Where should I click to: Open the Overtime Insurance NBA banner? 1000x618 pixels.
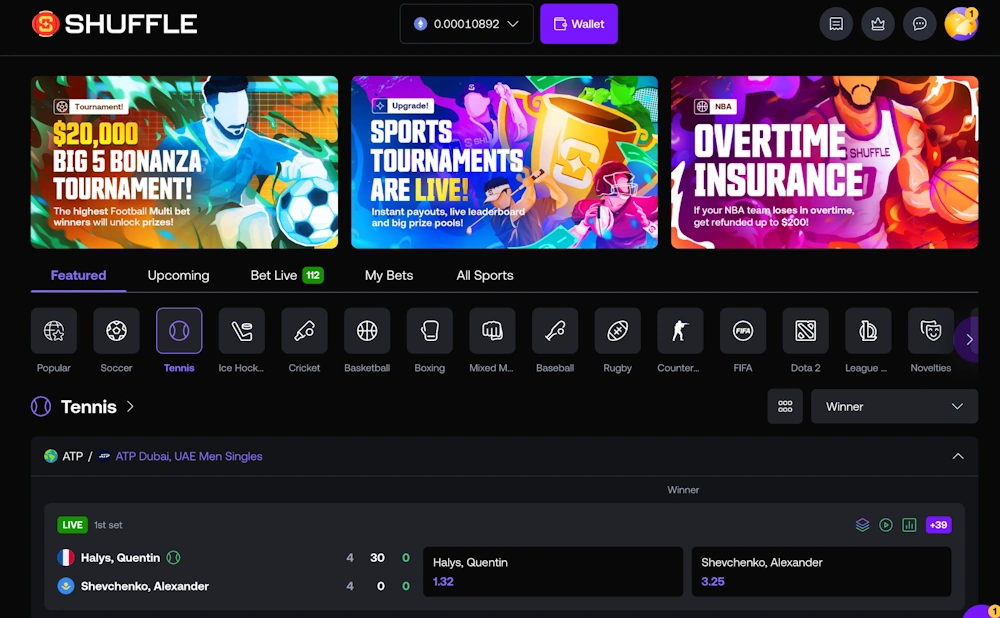[x=824, y=162]
